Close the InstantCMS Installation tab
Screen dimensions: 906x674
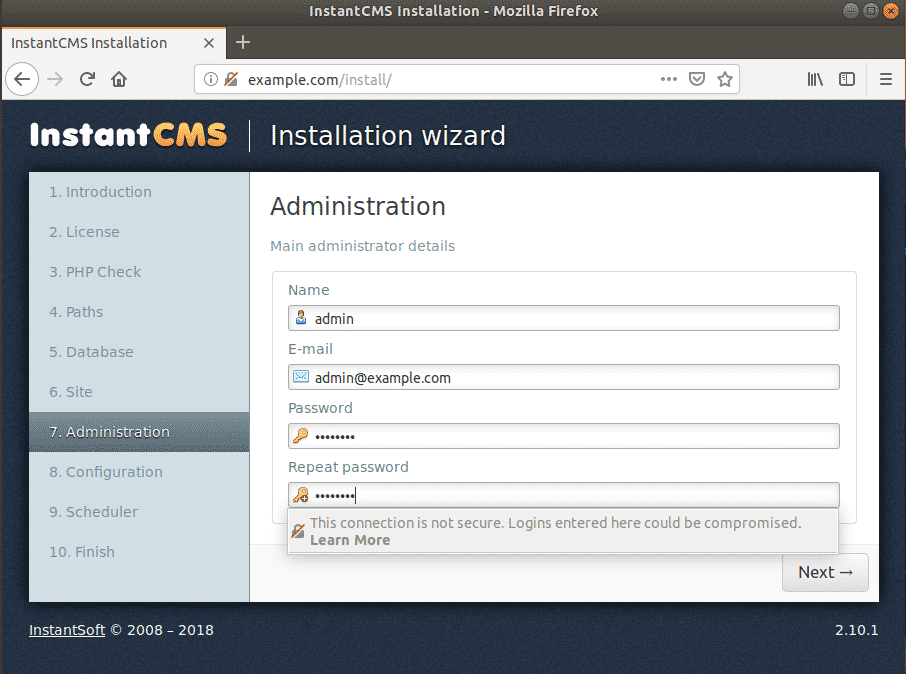click(209, 43)
